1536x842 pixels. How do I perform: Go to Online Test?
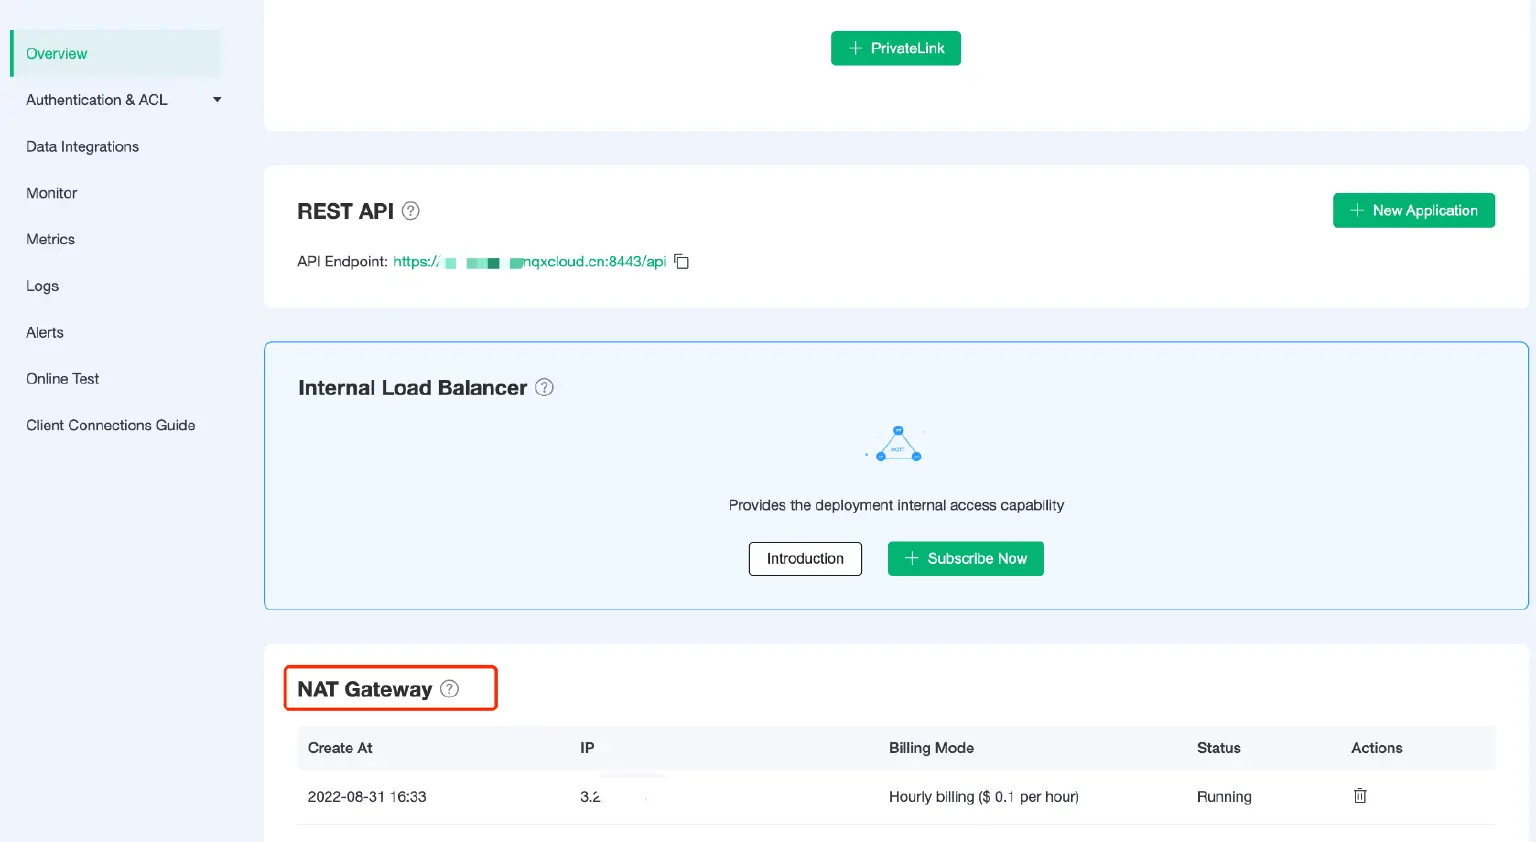tap(62, 378)
